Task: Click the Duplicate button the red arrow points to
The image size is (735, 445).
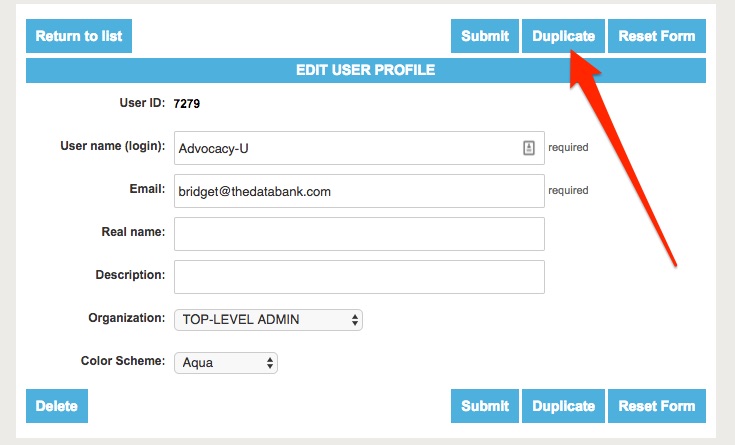Action: click(563, 36)
